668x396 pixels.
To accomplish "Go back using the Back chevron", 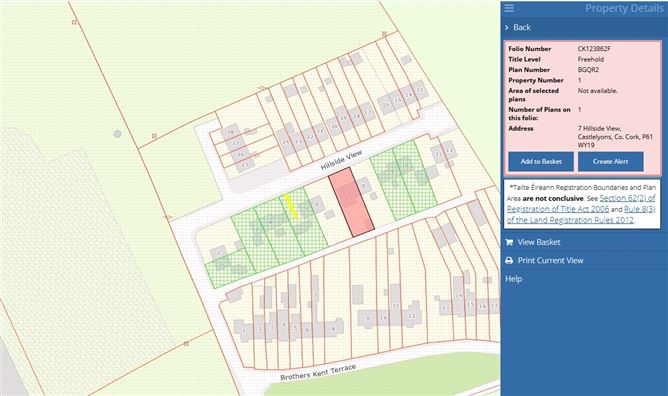I will point(507,27).
